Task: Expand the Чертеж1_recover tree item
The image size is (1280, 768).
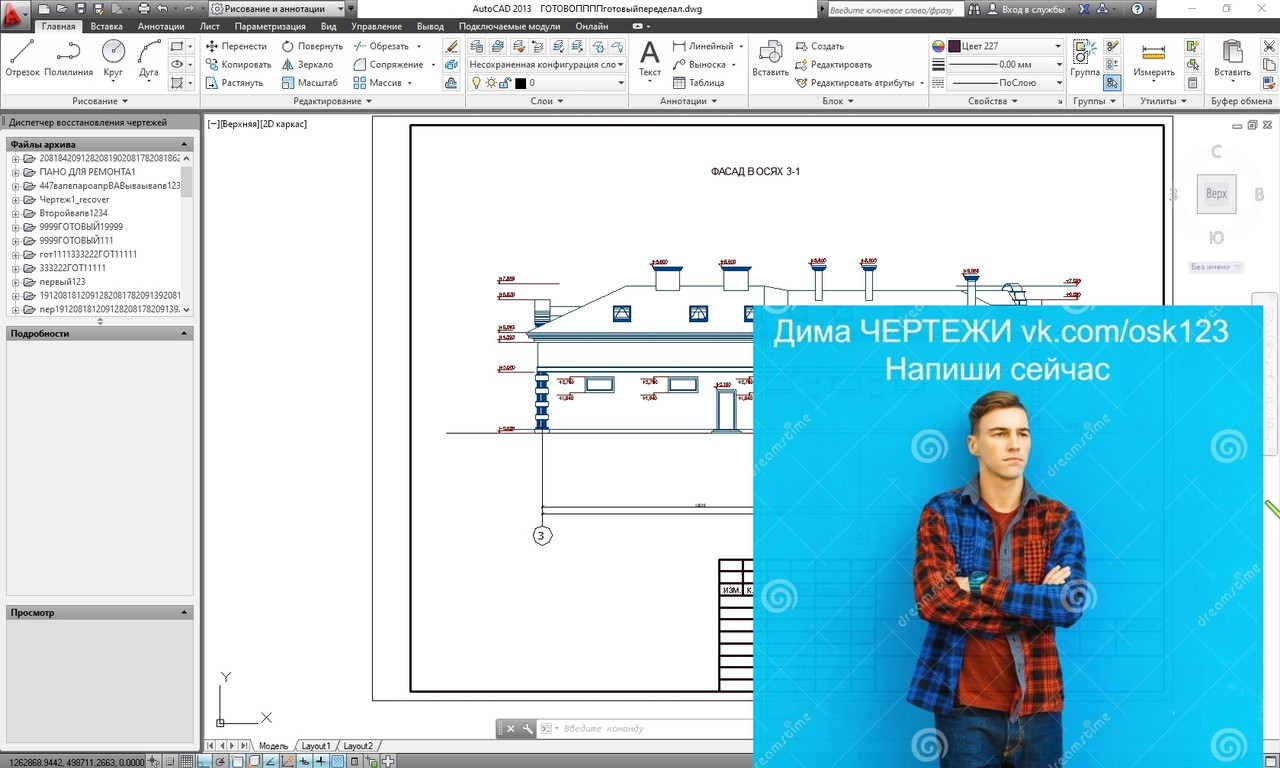Action: [16, 200]
